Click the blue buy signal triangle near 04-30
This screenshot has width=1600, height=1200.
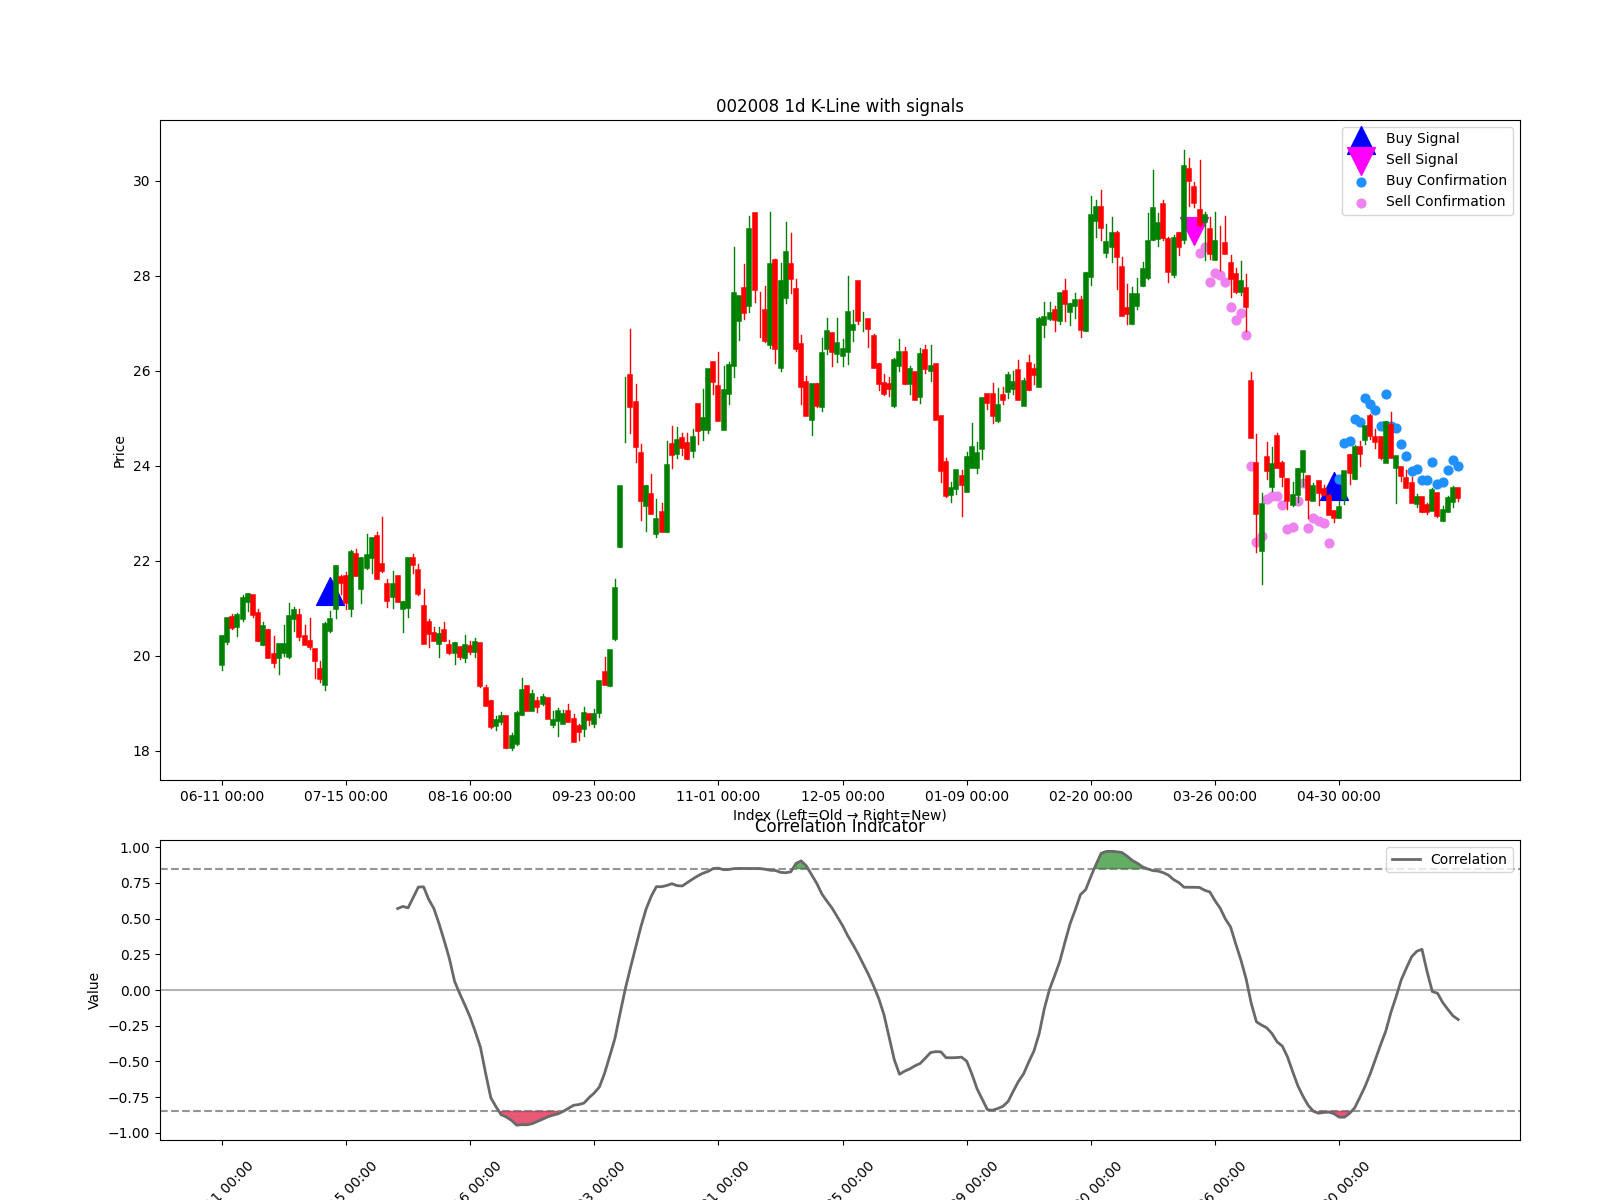(x=1334, y=487)
